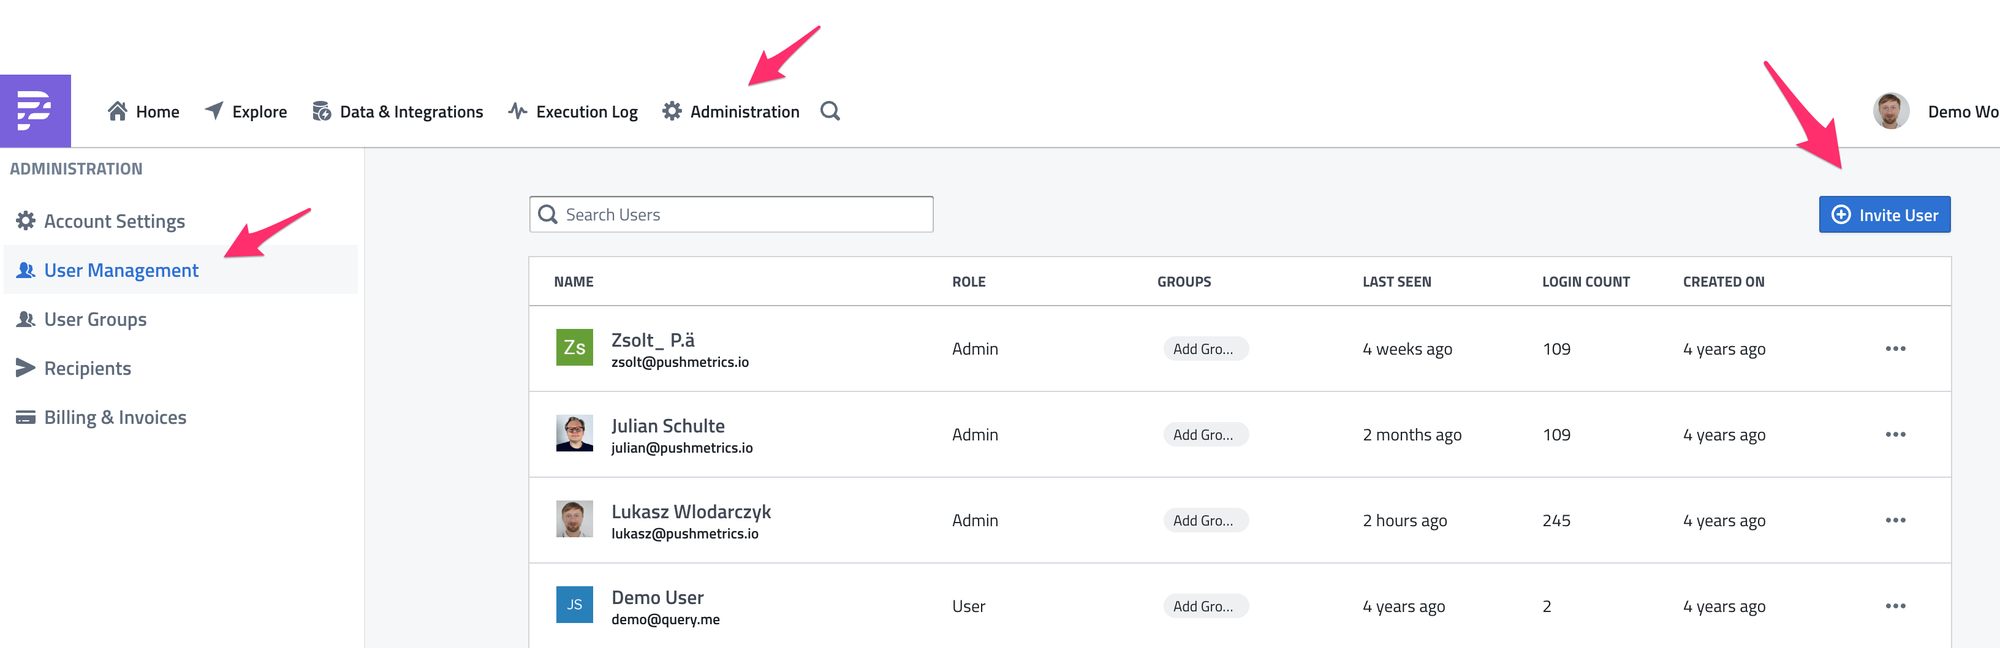Click Zsolt's green Zs avatar
Image resolution: width=2000 pixels, height=648 pixels.
pos(574,348)
